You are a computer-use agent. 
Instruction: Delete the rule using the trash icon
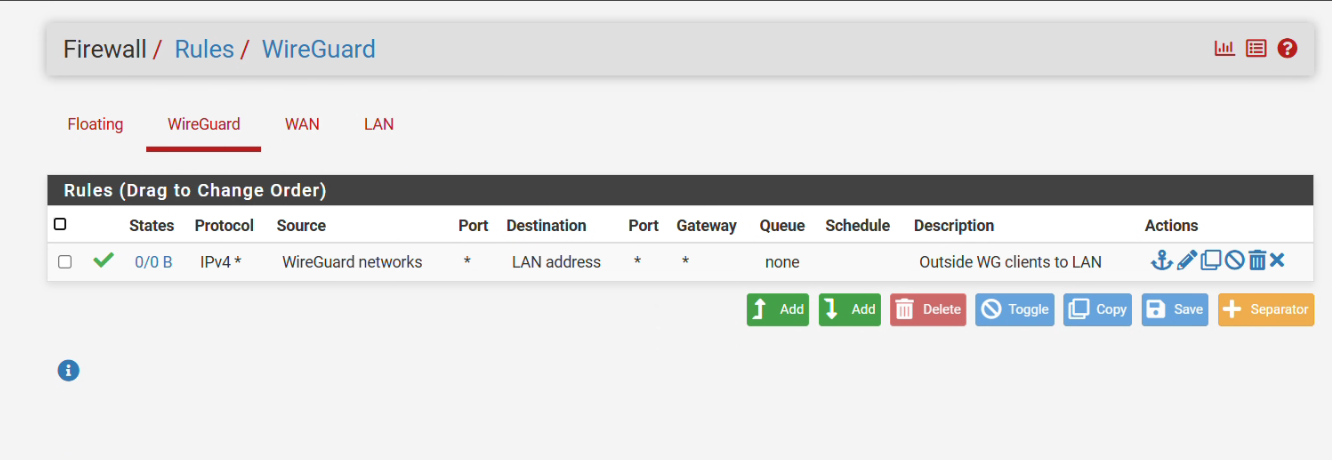pos(1257,261)
